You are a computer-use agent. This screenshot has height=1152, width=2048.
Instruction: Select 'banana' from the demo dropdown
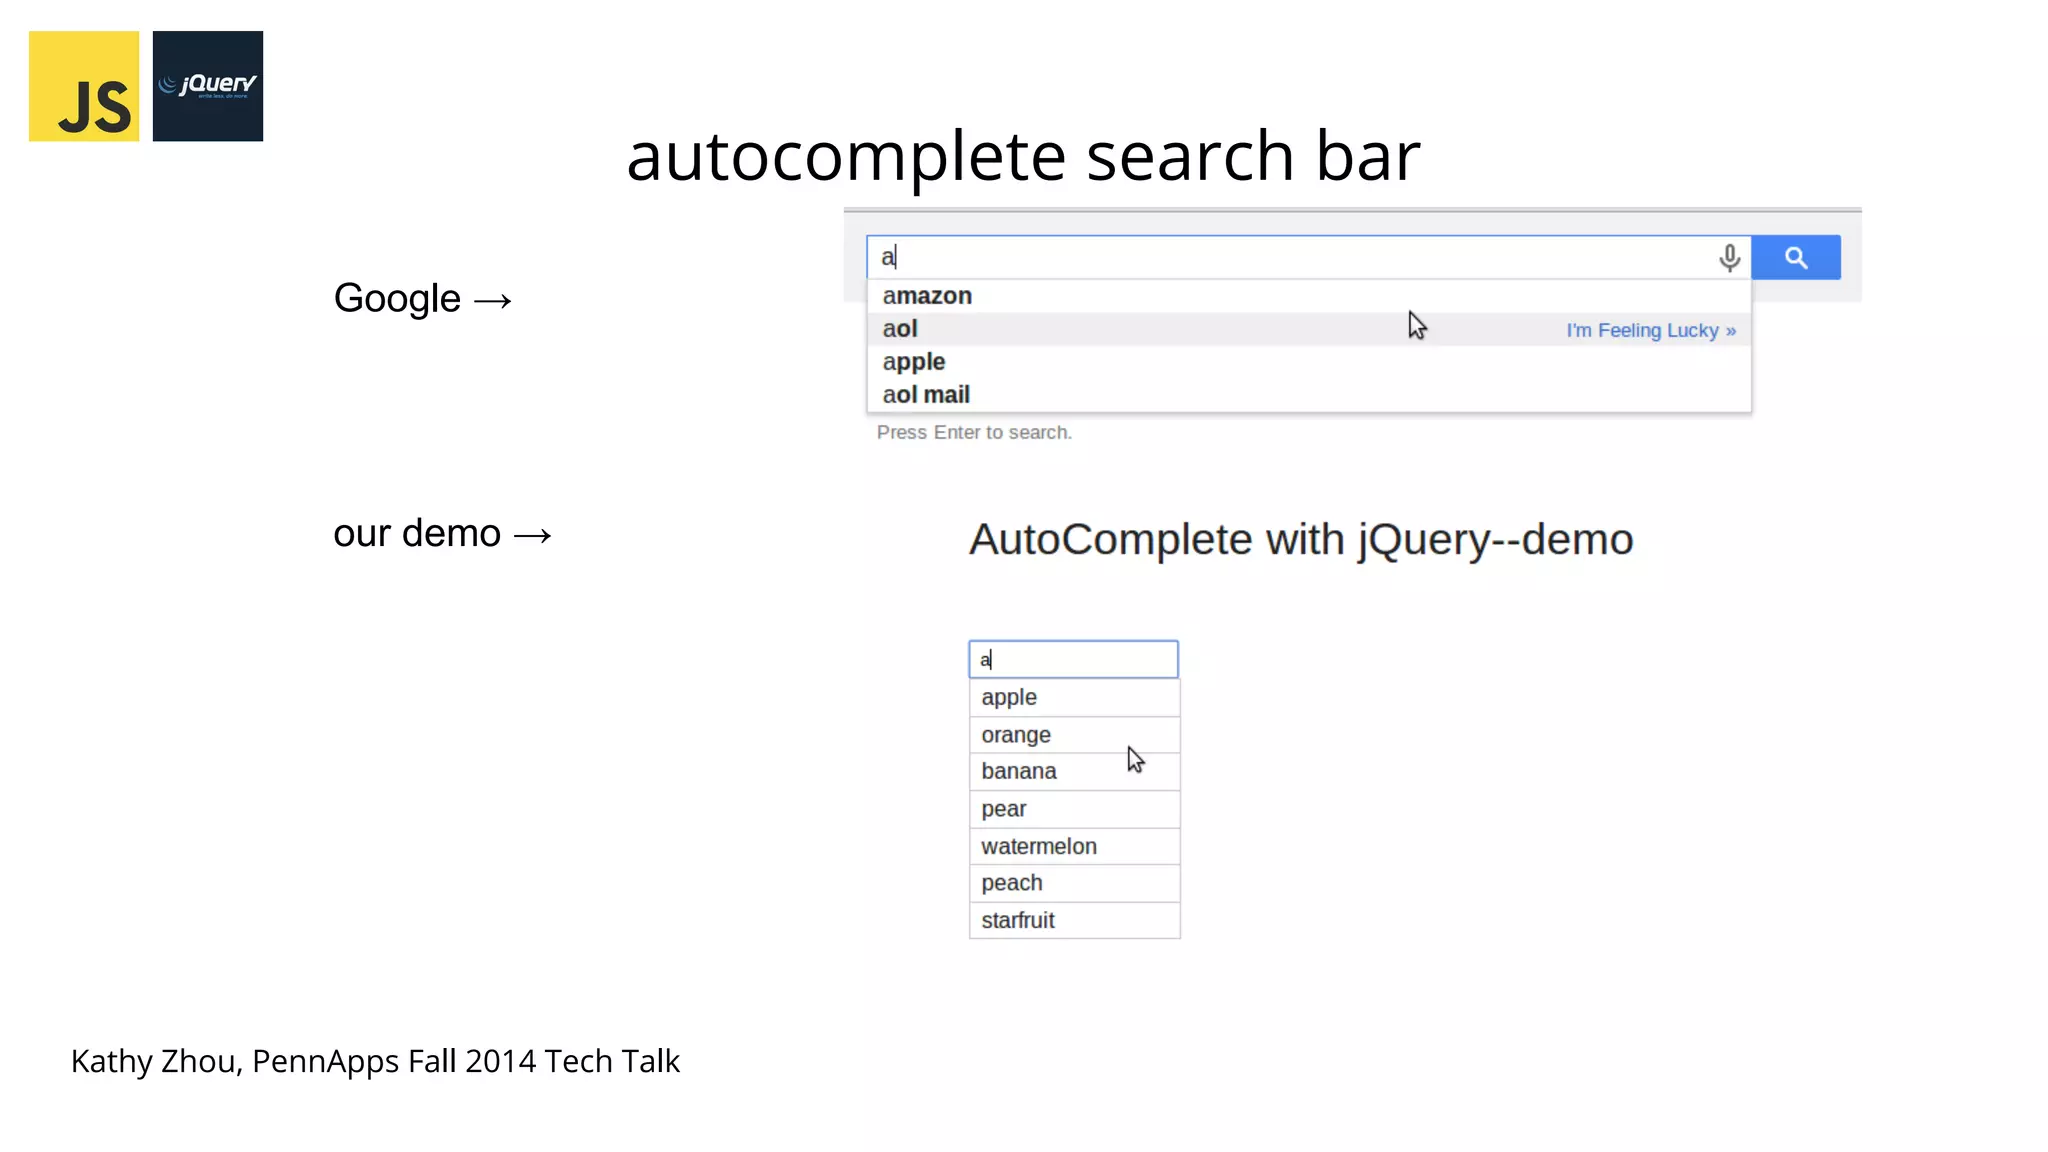click(x=1074, y=772)
